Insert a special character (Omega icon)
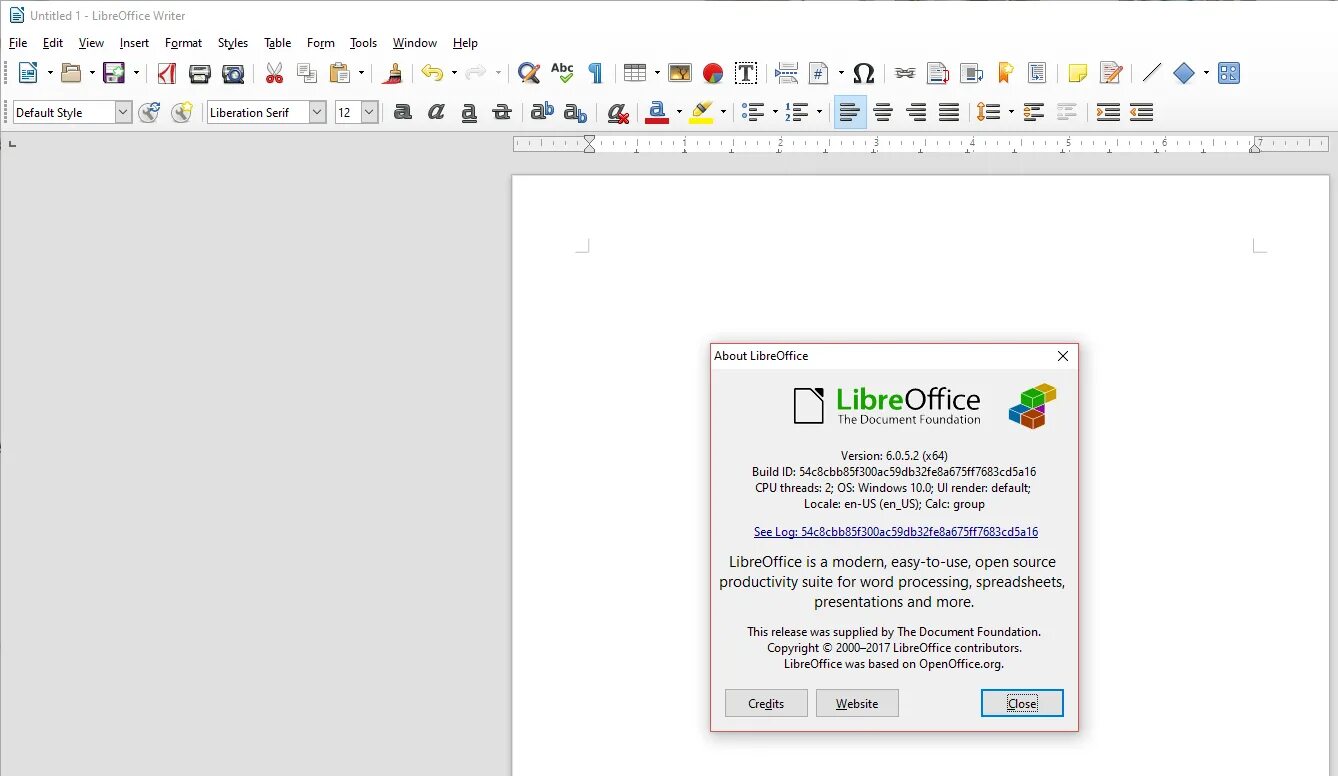1338x776 pixels. [864, 73]
